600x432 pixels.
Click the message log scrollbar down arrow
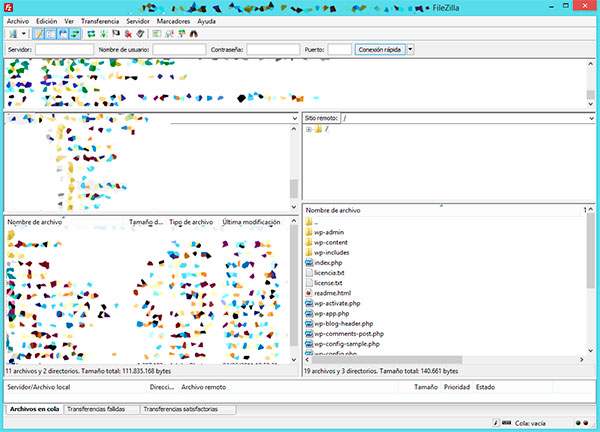click(590, 104)
